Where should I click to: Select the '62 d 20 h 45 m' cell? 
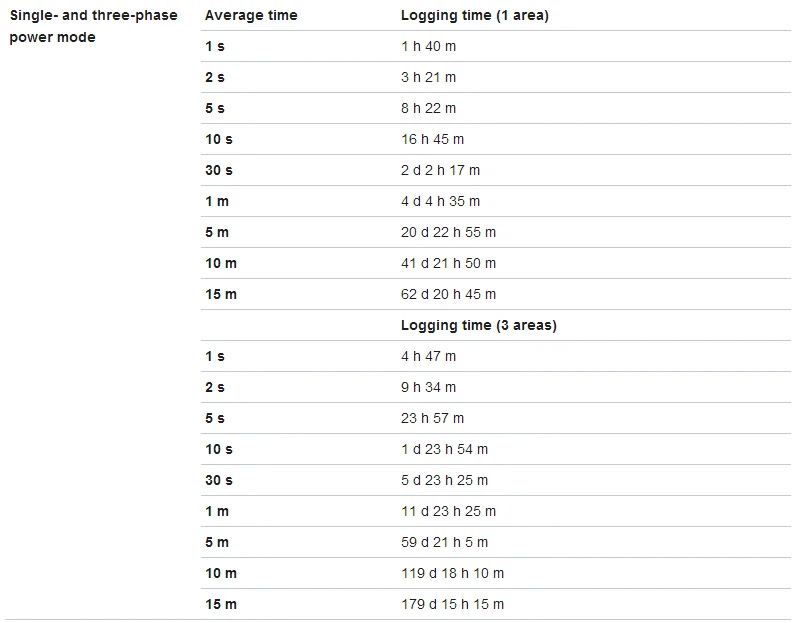(x=448, y=294)
